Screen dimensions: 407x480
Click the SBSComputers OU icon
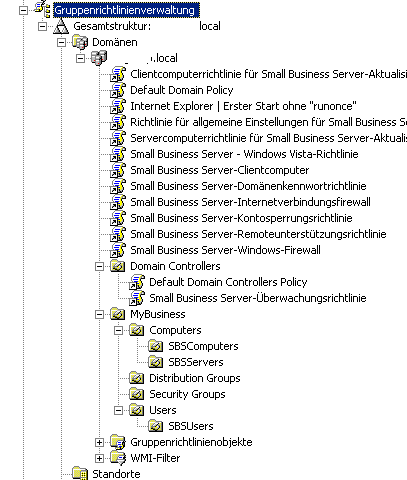pos(156,346)
